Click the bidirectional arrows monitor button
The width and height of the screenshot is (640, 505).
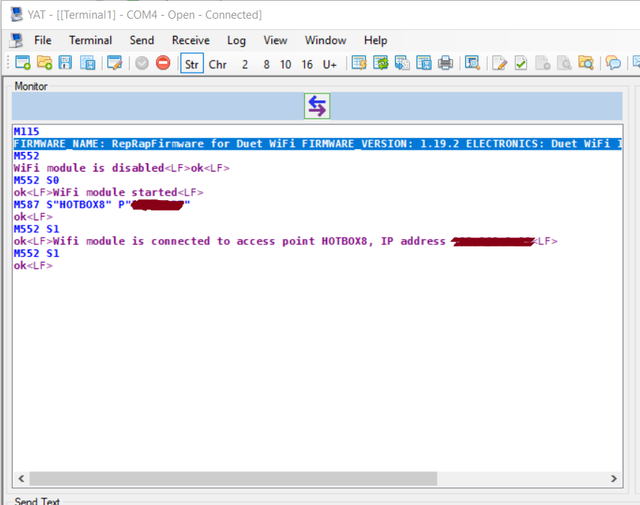pyautogui.click(x=317, y=106)
